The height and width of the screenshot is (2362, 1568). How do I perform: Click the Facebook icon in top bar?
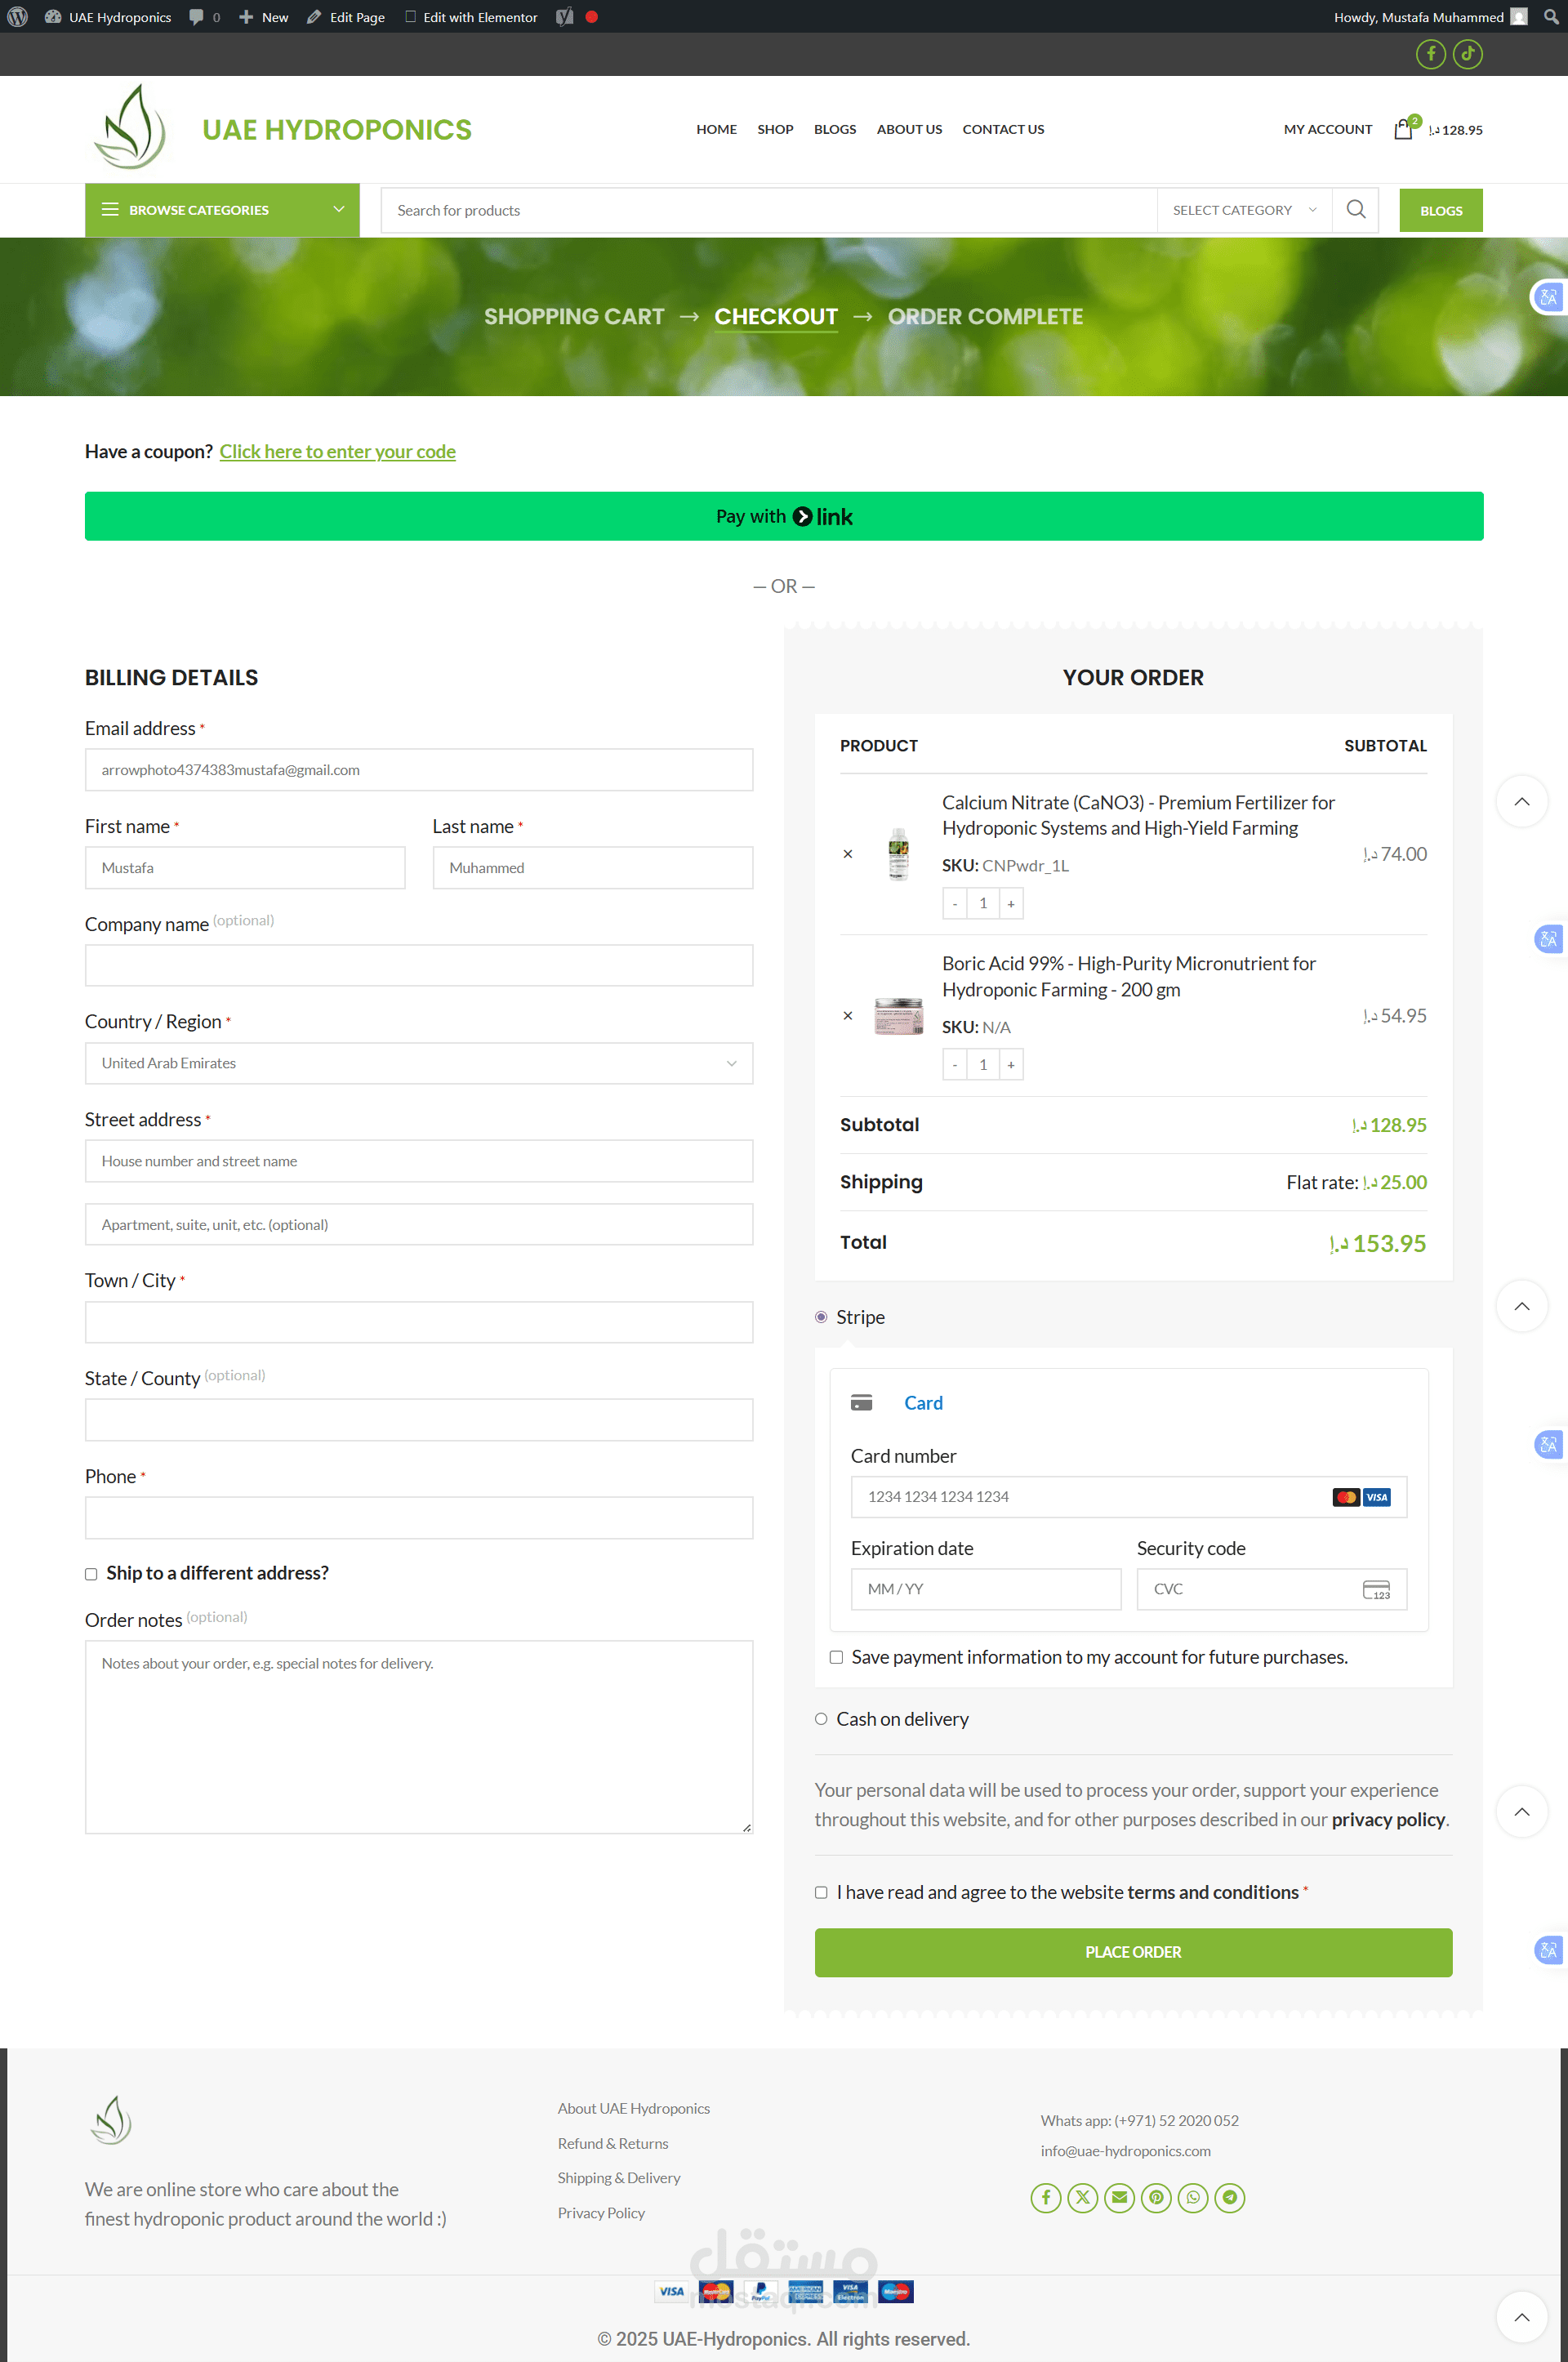point(1430,54)
